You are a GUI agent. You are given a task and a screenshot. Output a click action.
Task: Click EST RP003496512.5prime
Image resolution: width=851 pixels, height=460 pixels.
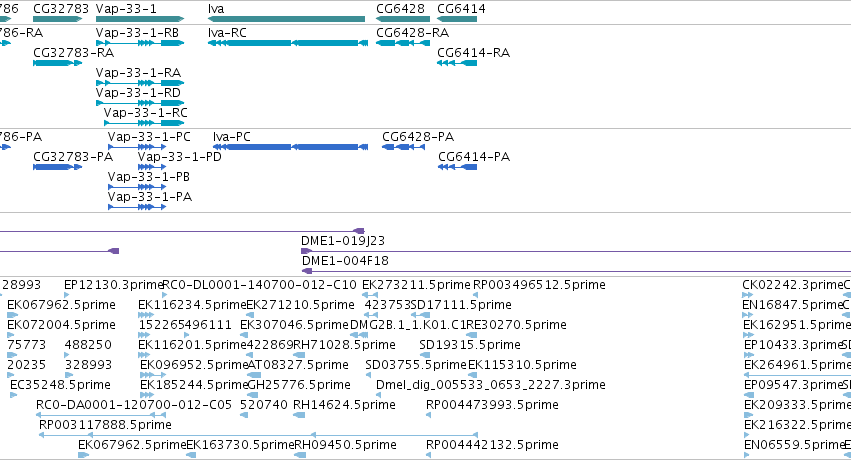539,285
